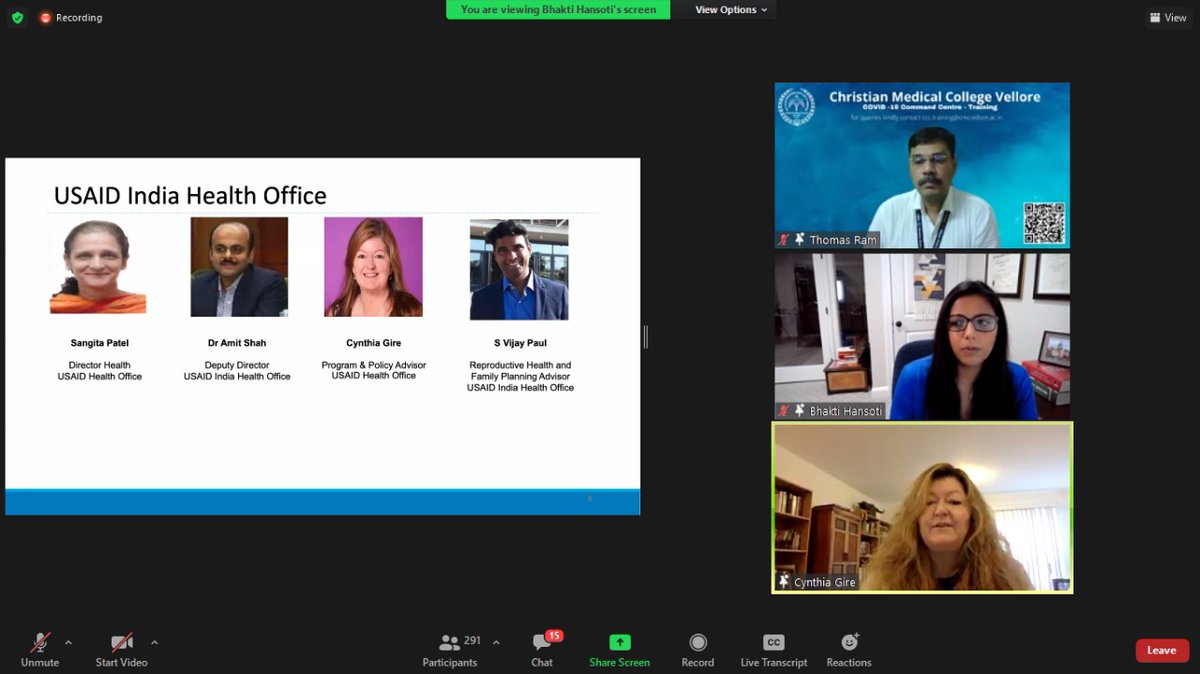
Task: Click the red Recording indicator
Action: coord(71,18)
